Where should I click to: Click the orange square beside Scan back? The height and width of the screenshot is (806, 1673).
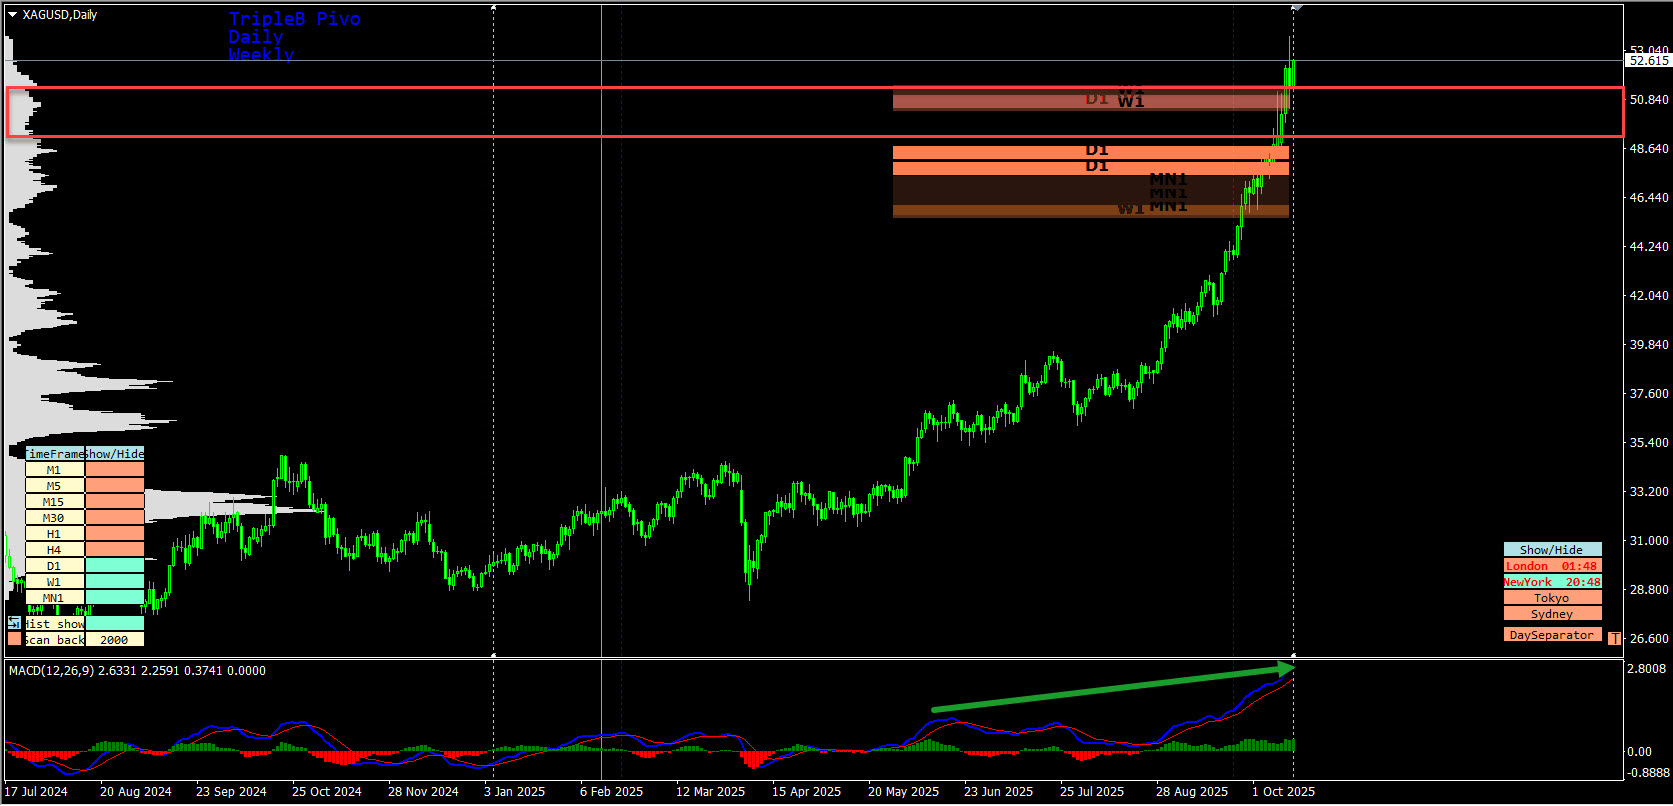(14, 639)
